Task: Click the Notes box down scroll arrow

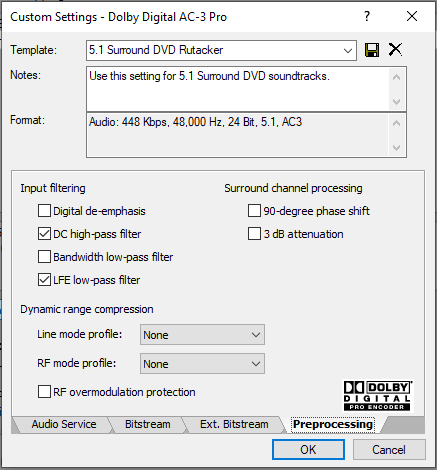Action: pyautogui.click(x=396, y=101)
